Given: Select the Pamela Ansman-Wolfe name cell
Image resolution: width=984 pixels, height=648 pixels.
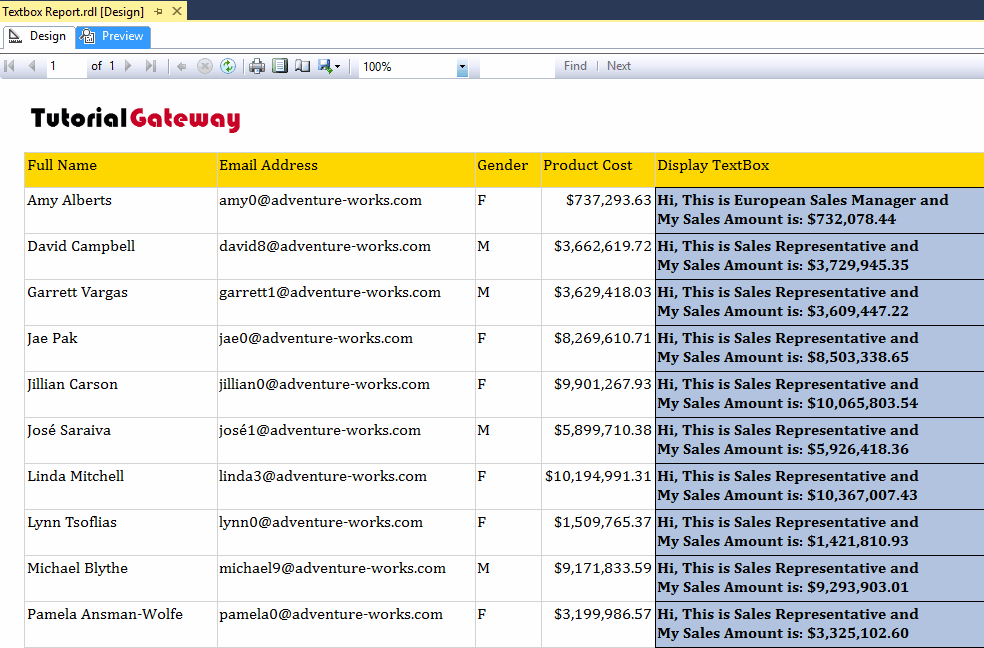Looking at the screenshot, I should pos(120,624).
